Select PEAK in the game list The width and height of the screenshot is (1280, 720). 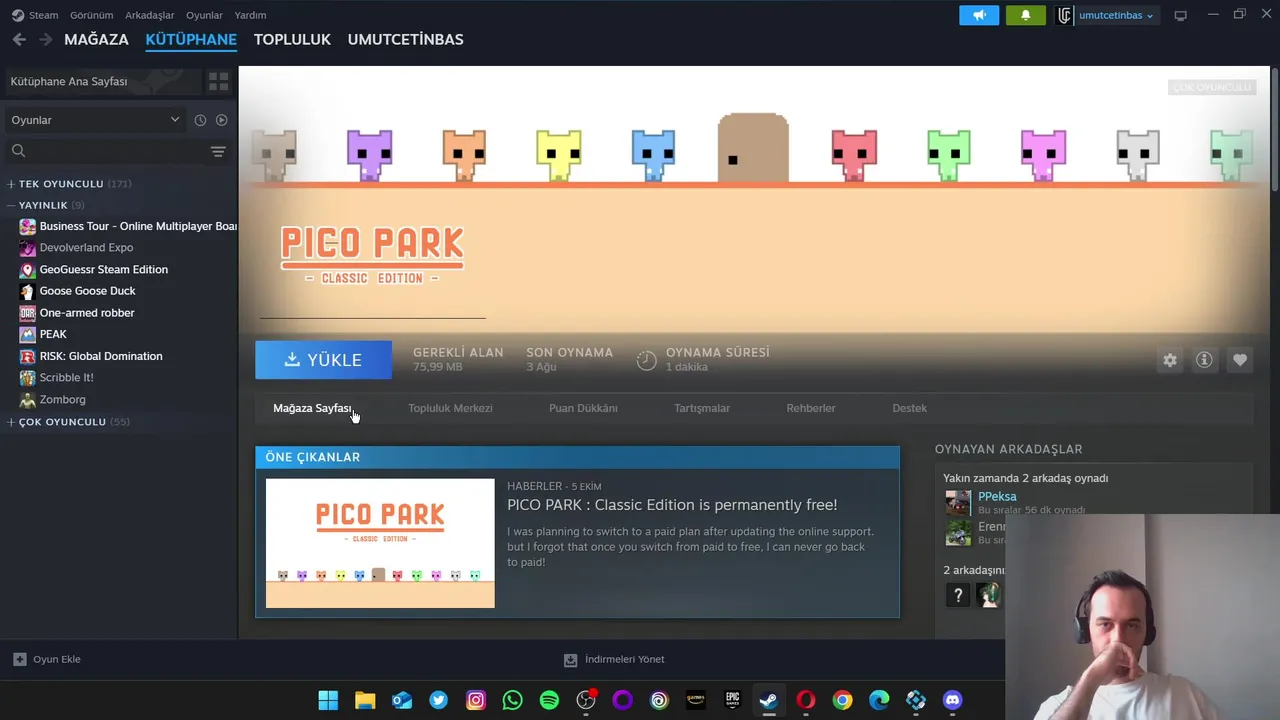pyautogui.click(x=53, y=335)
